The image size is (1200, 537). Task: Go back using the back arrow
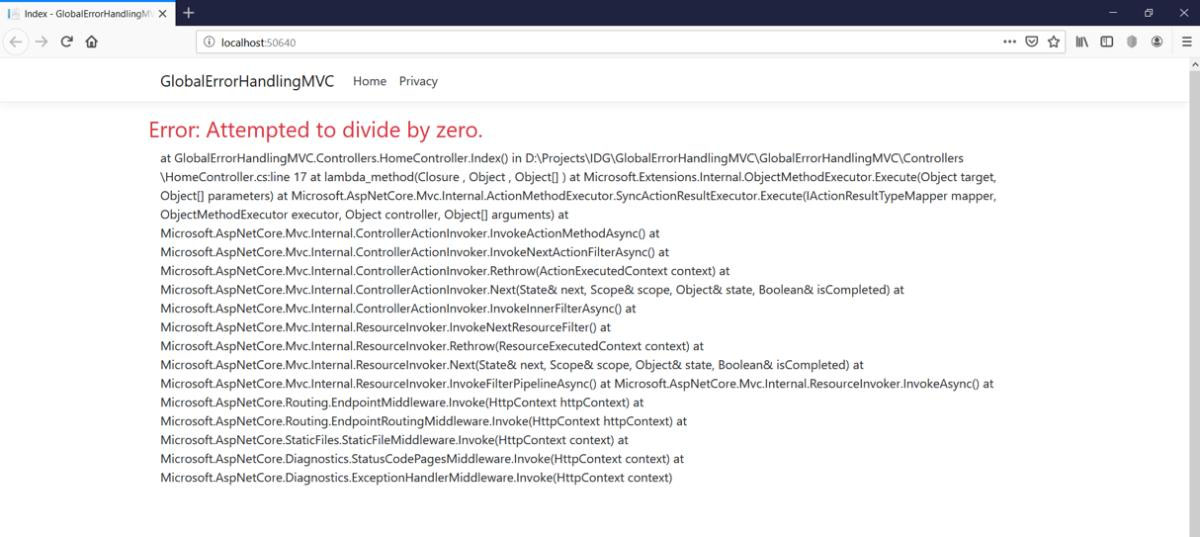point(17,42)
